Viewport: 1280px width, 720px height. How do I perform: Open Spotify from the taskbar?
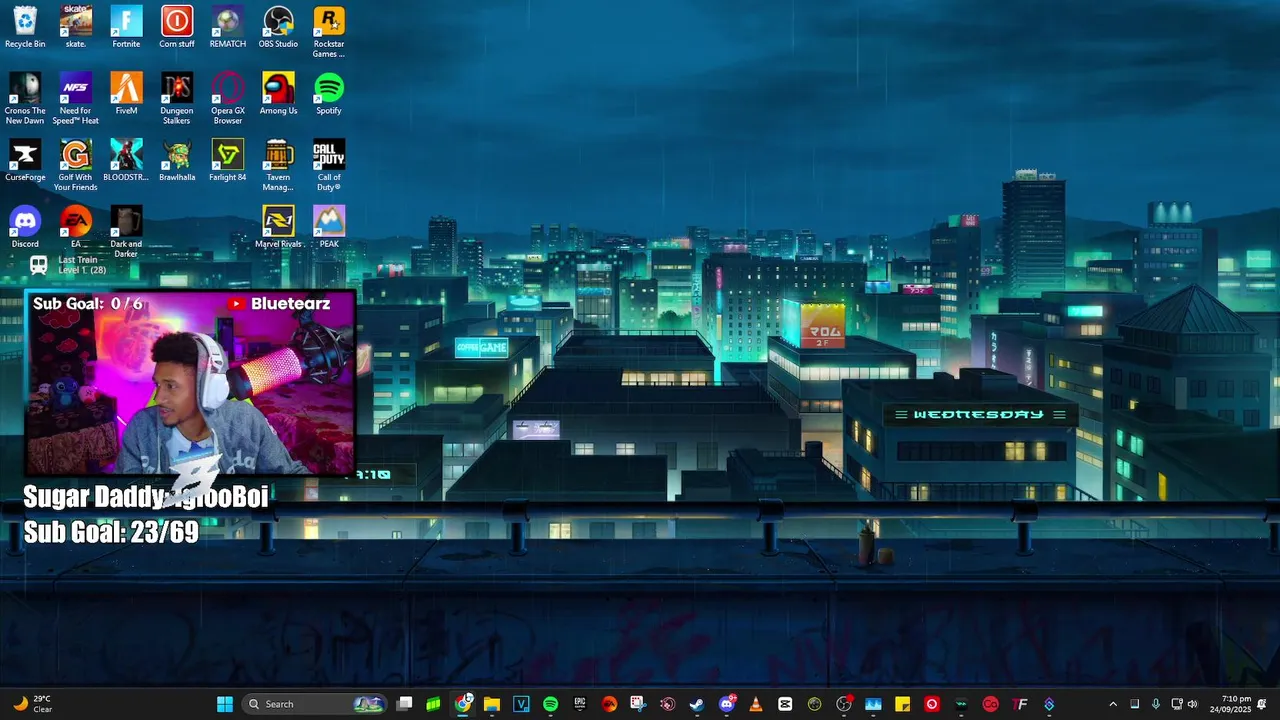tap(550, 704)
